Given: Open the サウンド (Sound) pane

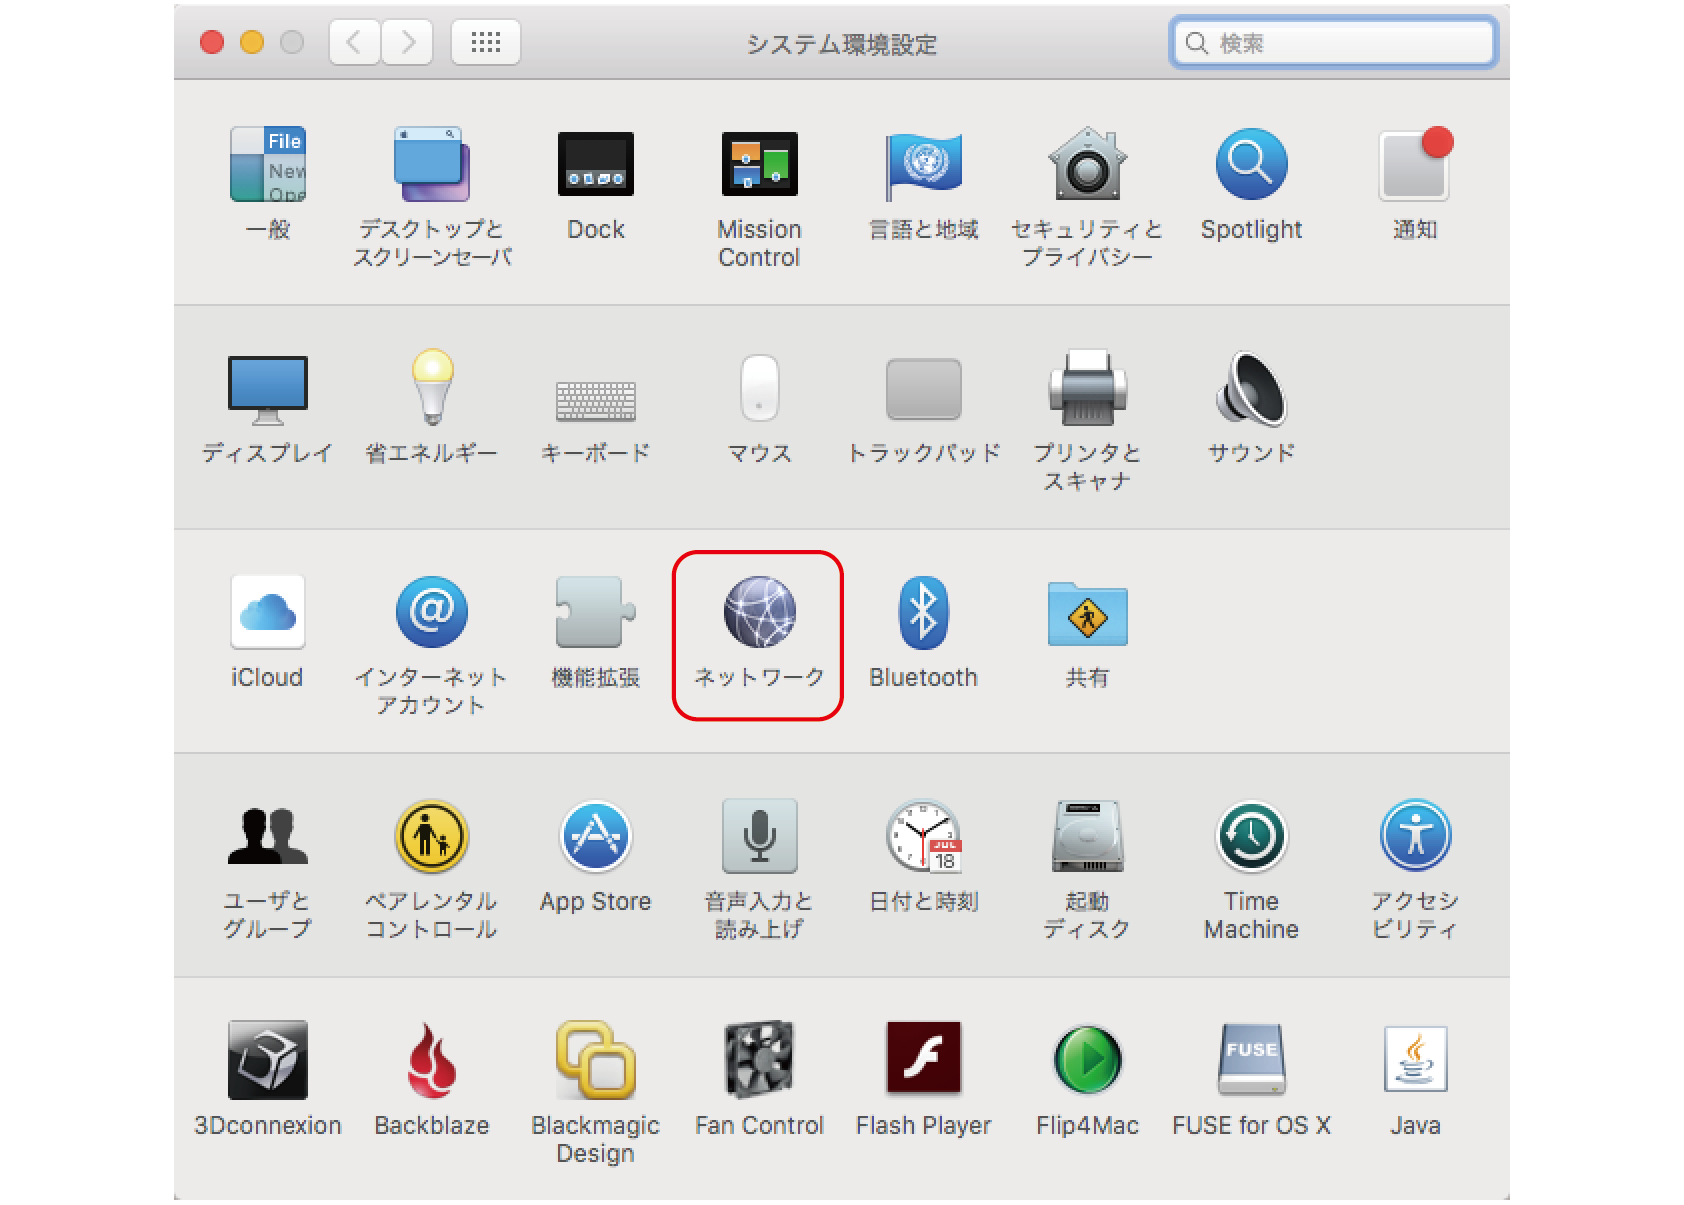Looking at the screenshot, I should [1250, 389].
